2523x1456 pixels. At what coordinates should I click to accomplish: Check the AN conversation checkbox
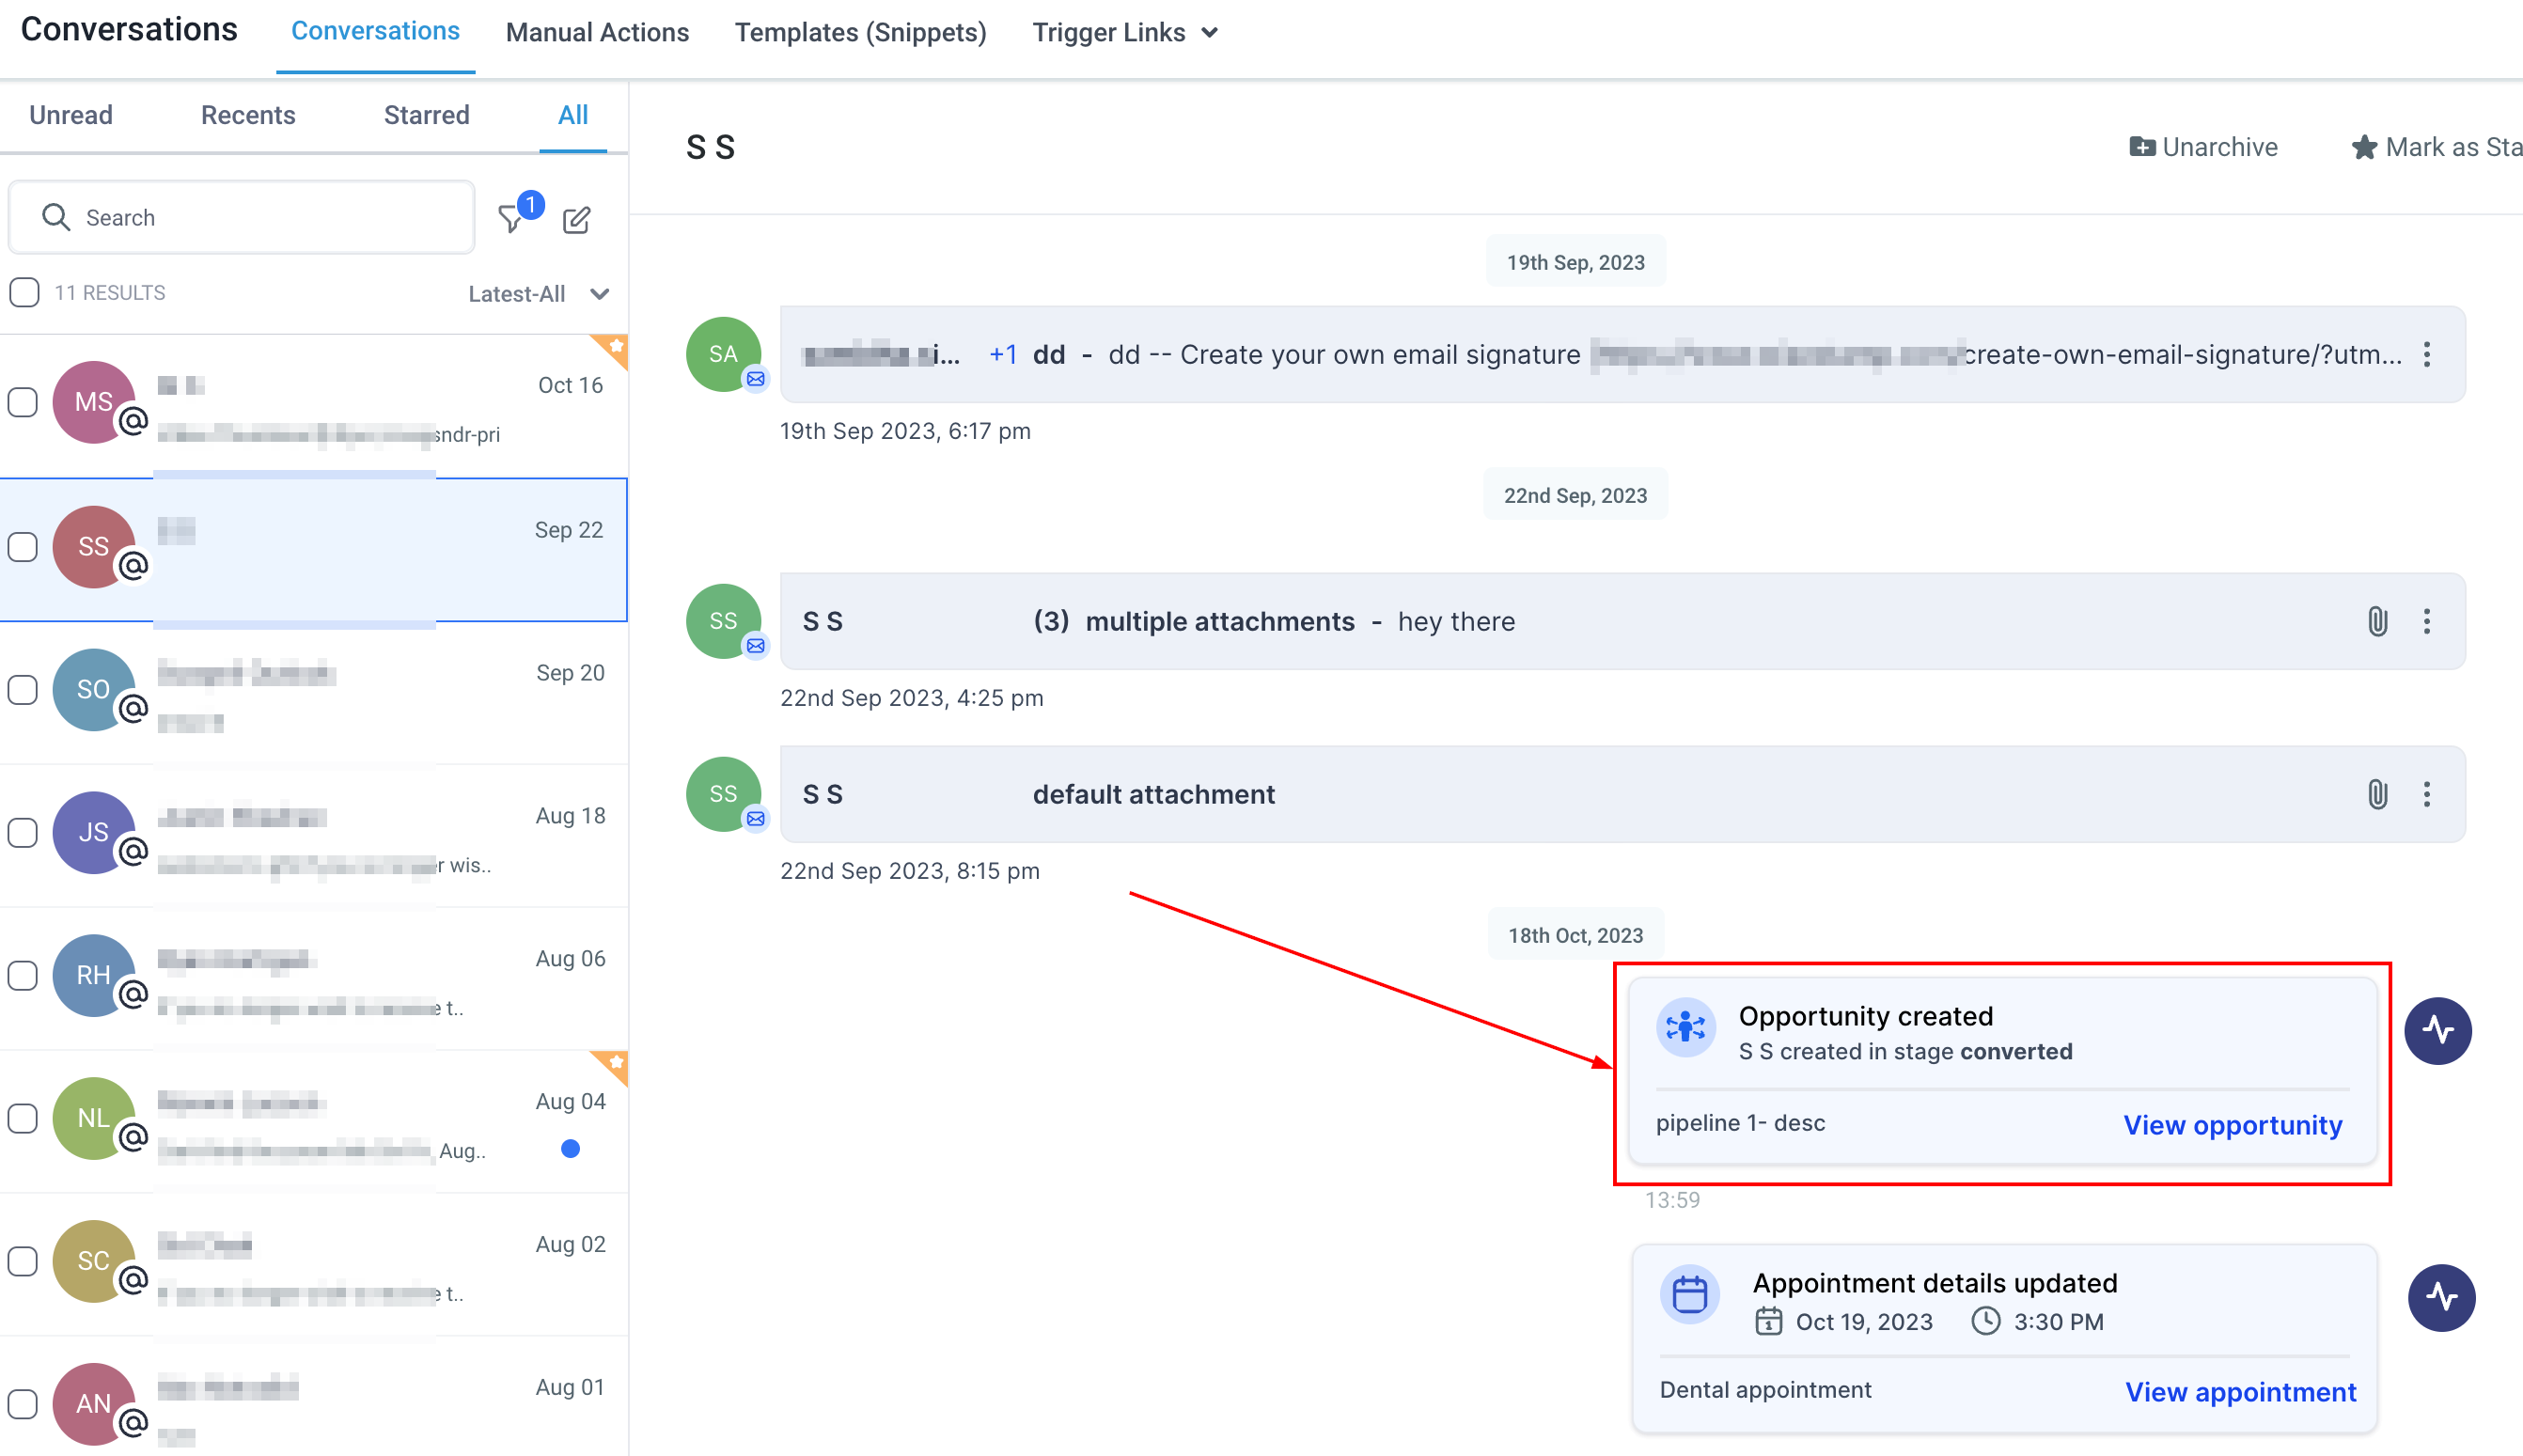[23, 1404]
